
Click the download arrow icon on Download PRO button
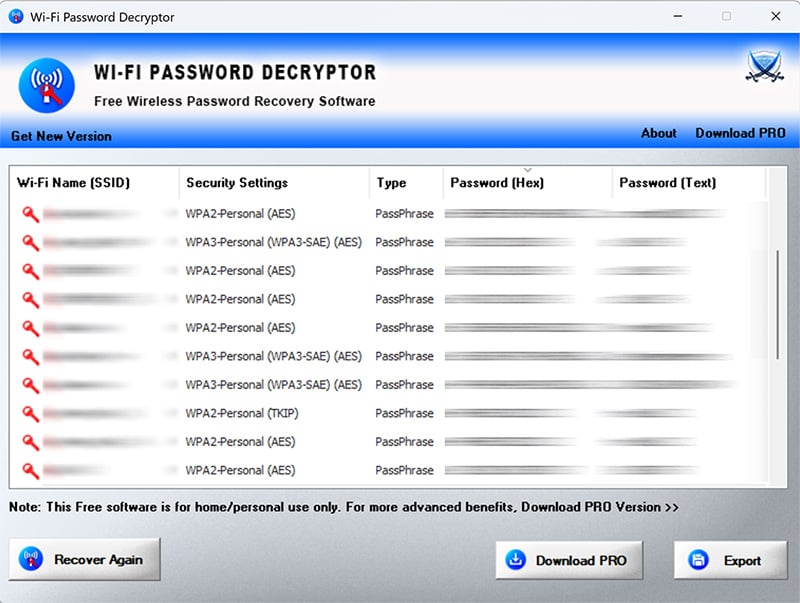pos(516,561)
